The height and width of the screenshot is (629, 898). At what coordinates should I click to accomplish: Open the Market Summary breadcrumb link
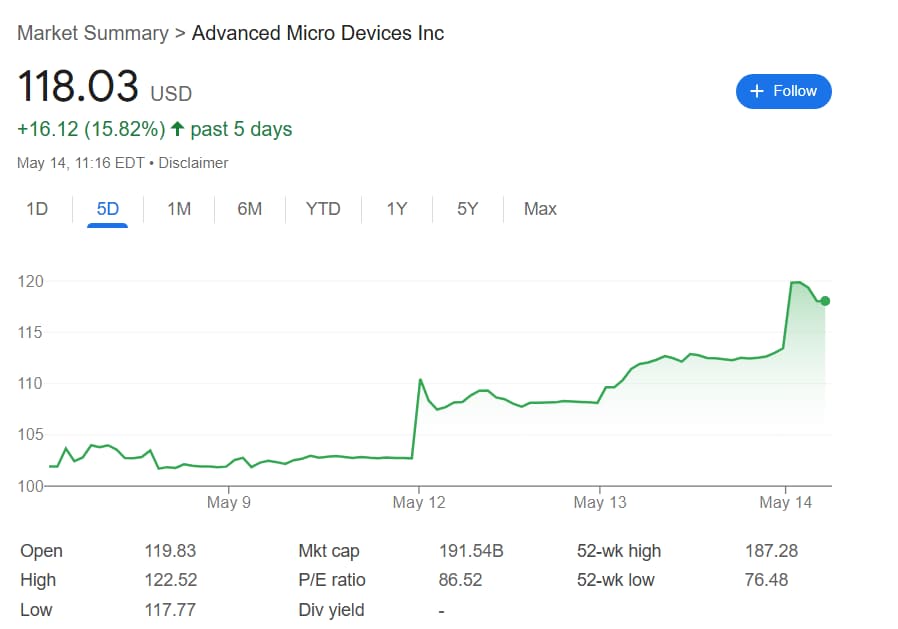point(91,33)
